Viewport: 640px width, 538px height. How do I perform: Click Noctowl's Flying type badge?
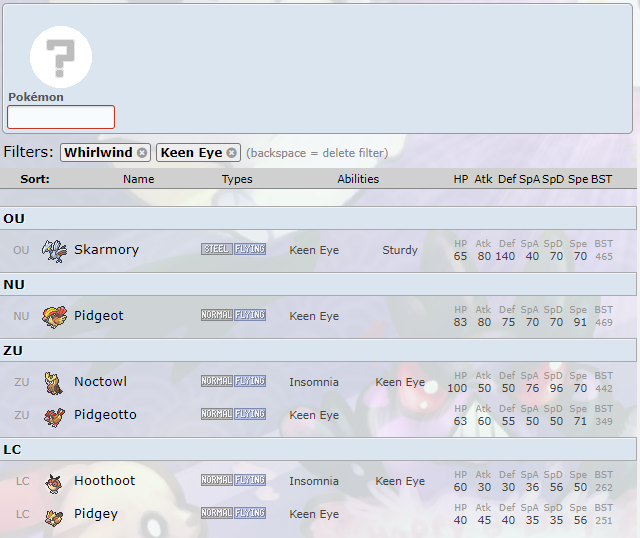click(x=250, y=381)
